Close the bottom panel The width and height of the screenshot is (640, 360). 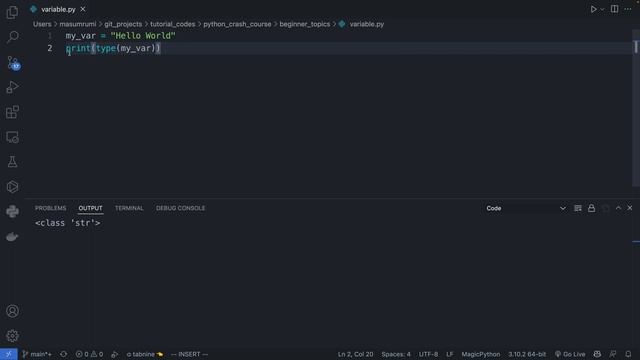coord(630,208)
